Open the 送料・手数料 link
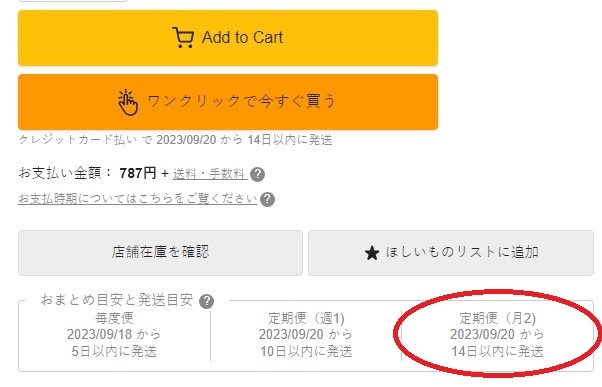This screenshot has height=387, width=602. 210,174
